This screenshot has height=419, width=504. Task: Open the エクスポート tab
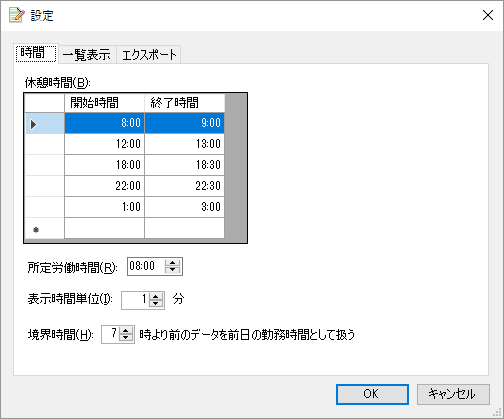tap(149, 55)
